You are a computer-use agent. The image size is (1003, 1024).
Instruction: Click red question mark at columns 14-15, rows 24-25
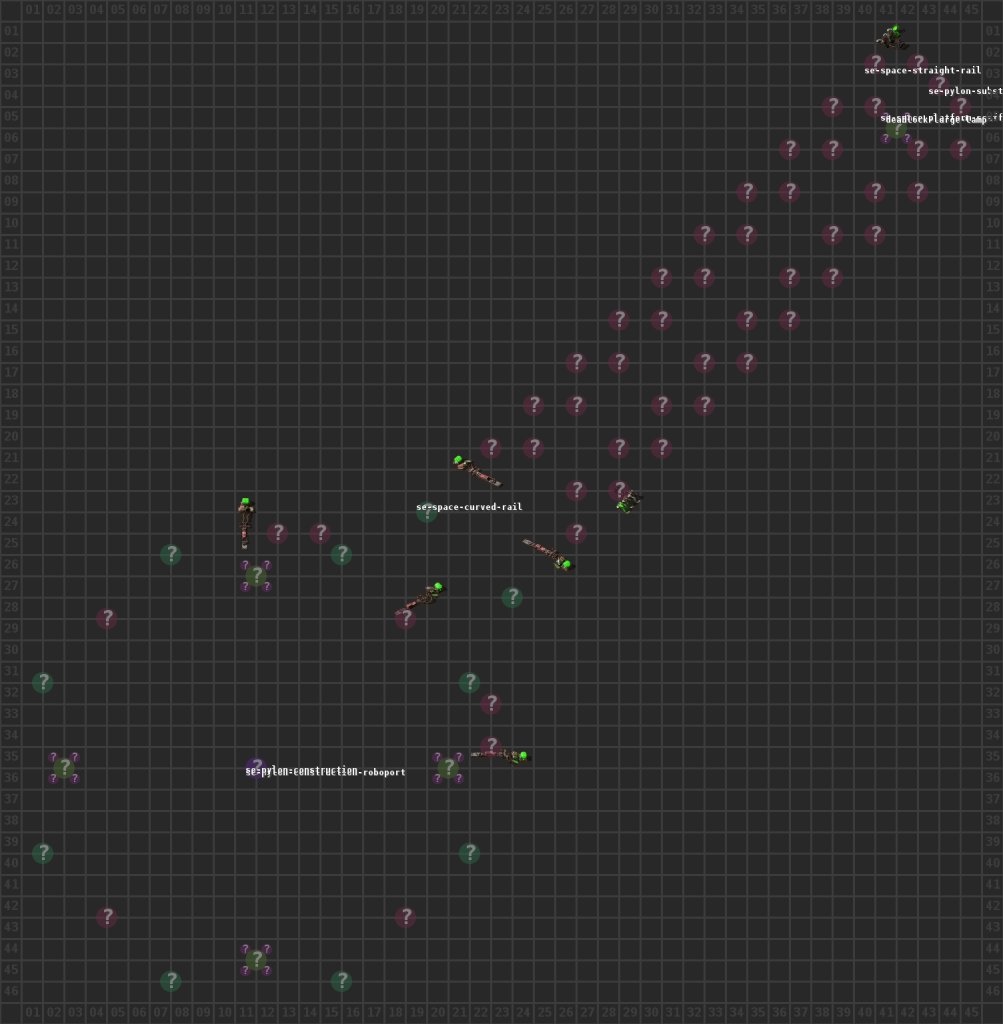pos(320,533)
